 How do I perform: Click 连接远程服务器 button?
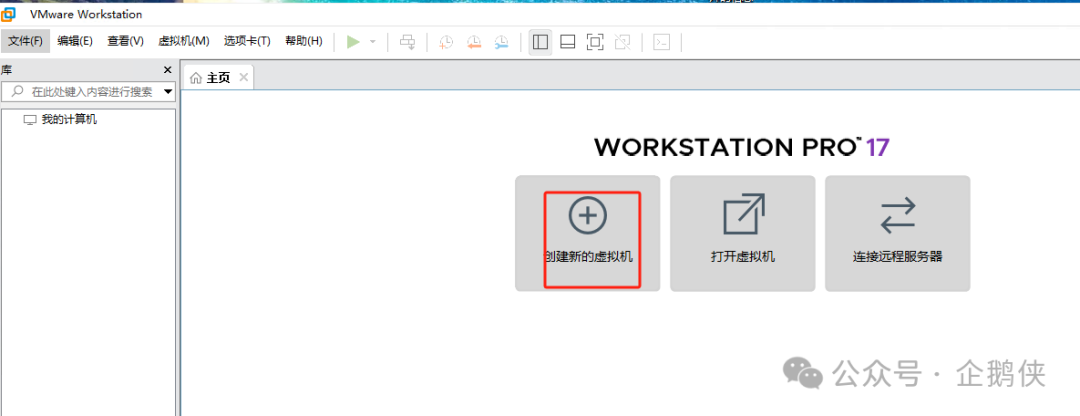point(897,233)
